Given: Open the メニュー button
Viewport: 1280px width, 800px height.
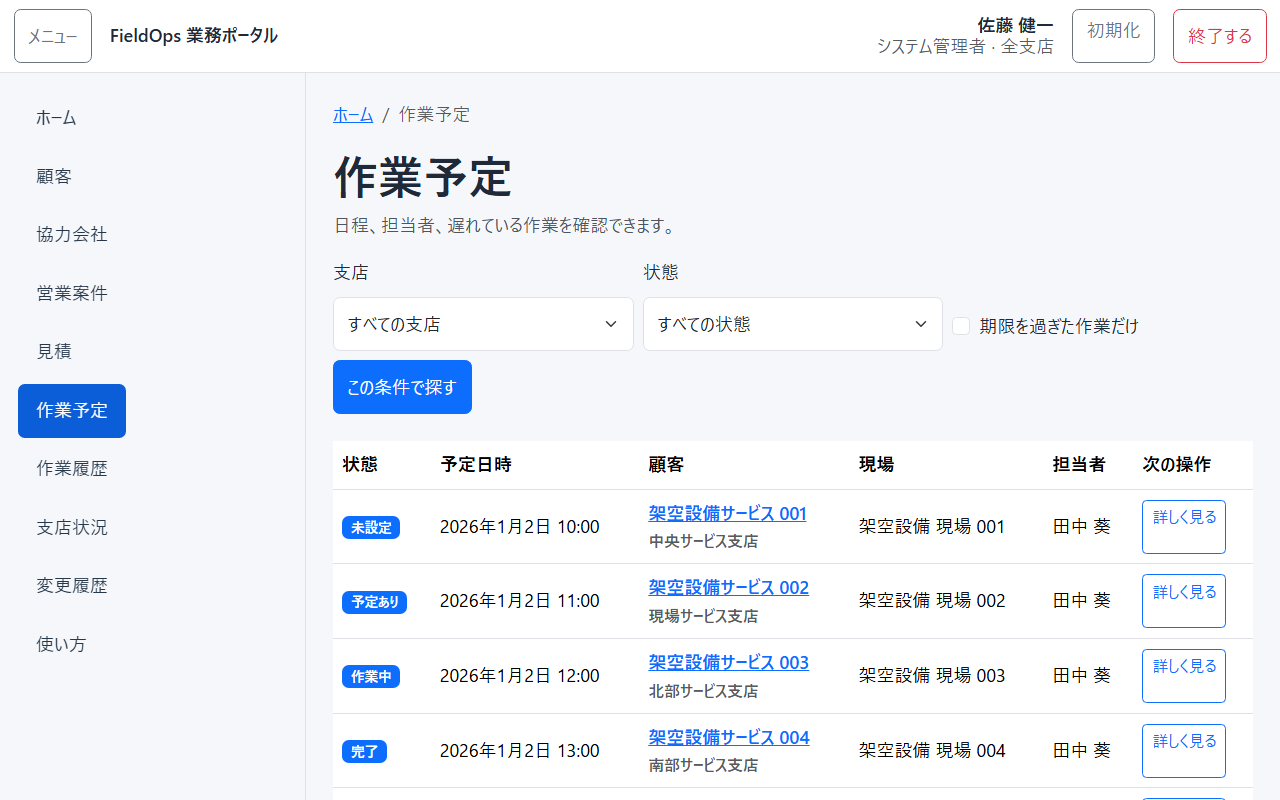Looking at the screenshot, I should tap(53, 36).
